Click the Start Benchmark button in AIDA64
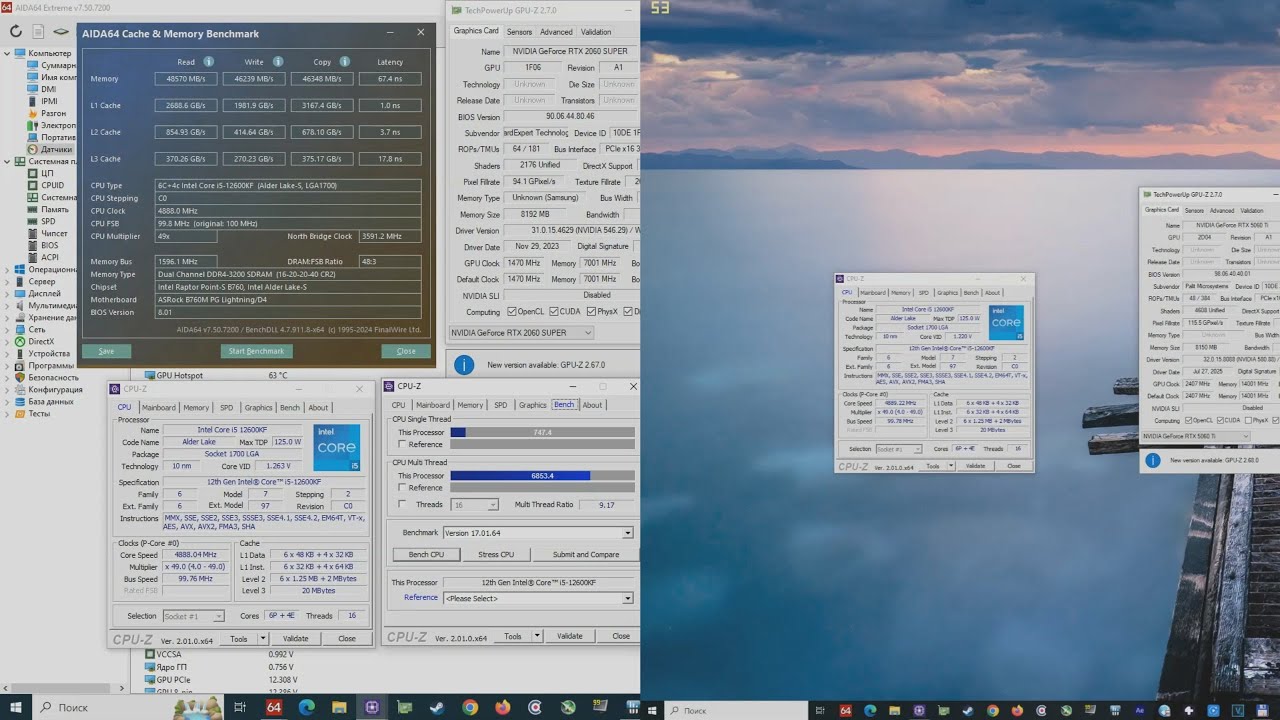1280x720 pixels. point(256,351)
